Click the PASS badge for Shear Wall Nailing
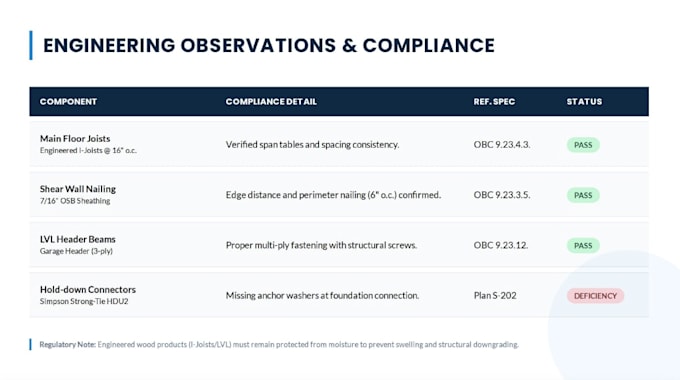The width and height of the screenshot is (680, 380). pos(583,195)
